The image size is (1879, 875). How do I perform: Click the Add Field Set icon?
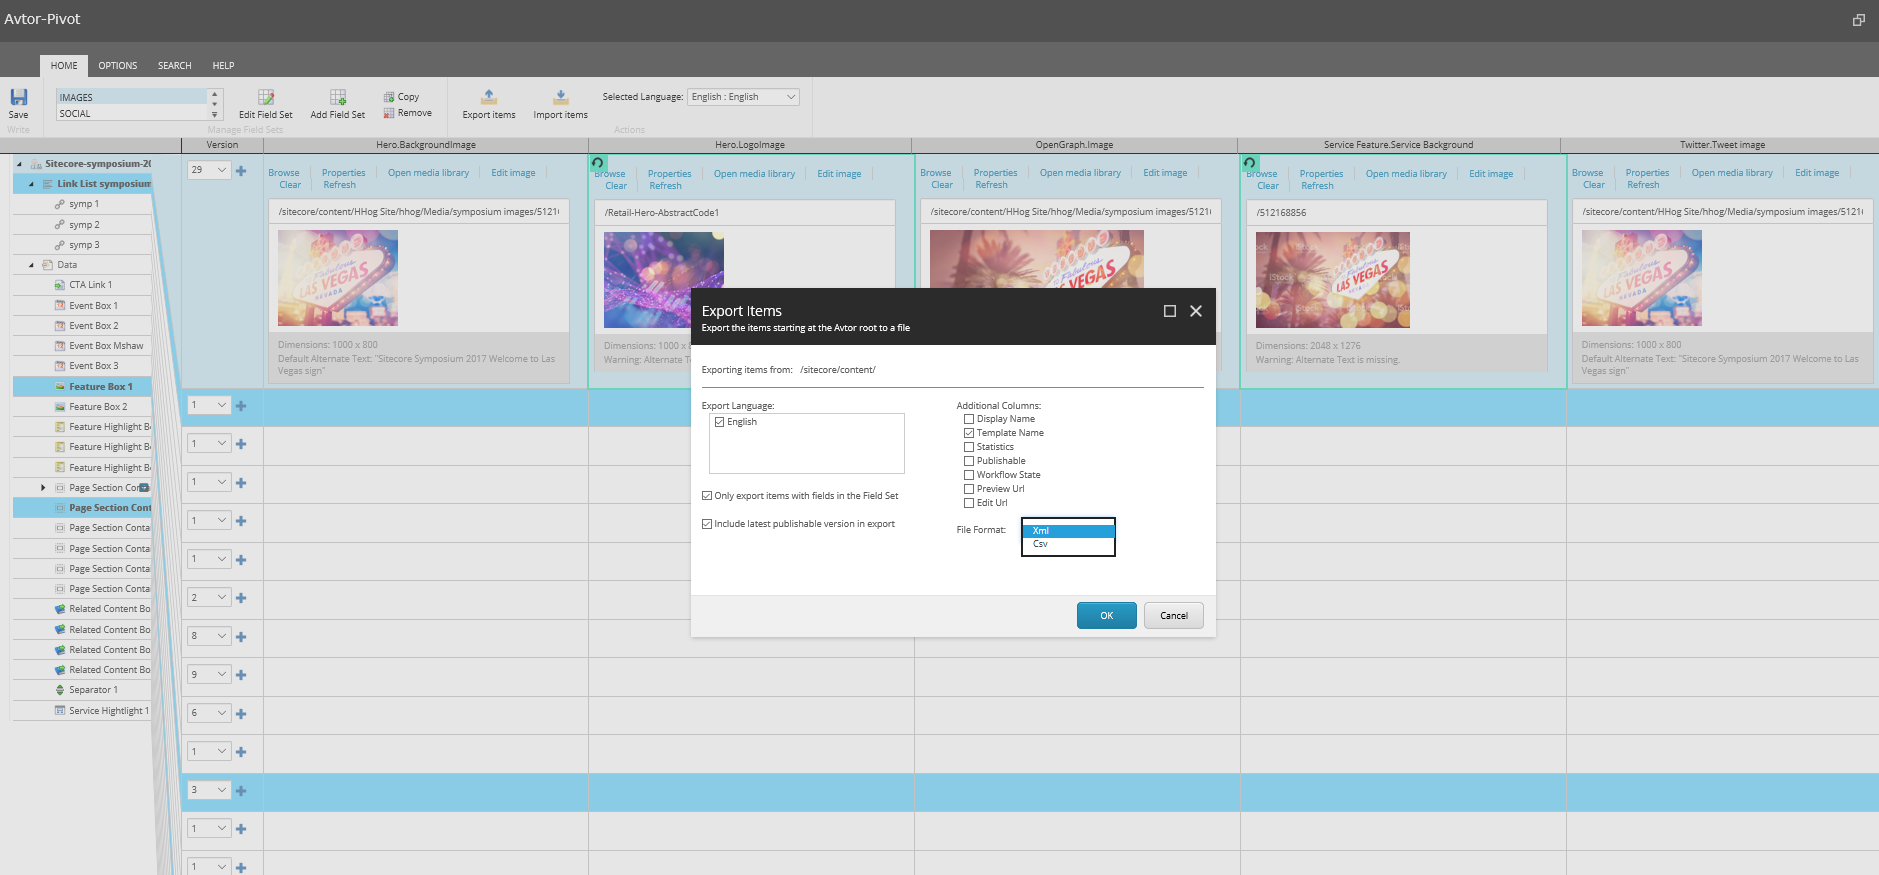tap(338, 98)
